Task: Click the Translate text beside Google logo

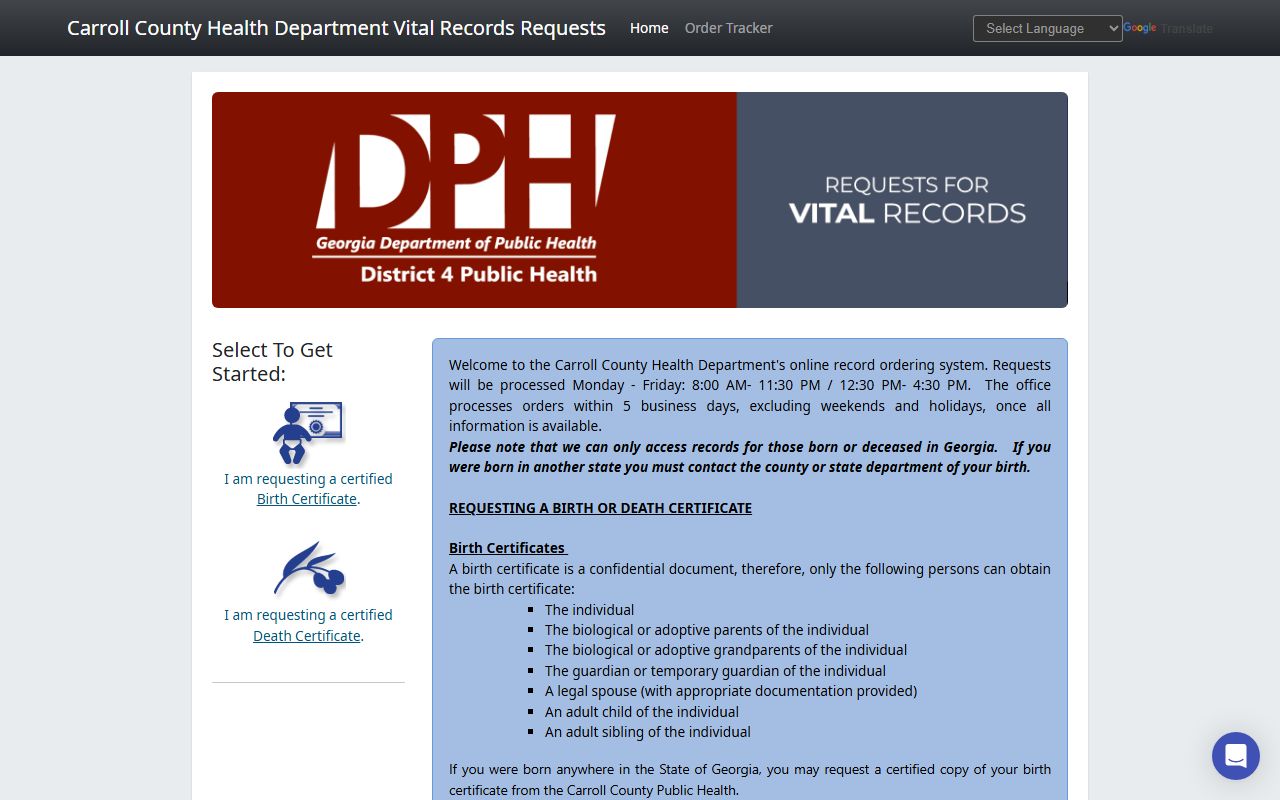Action: point(1187,28)
